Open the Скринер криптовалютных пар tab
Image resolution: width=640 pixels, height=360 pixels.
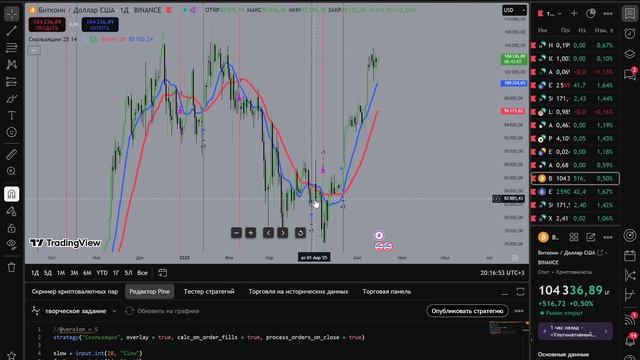pos(75,291)
